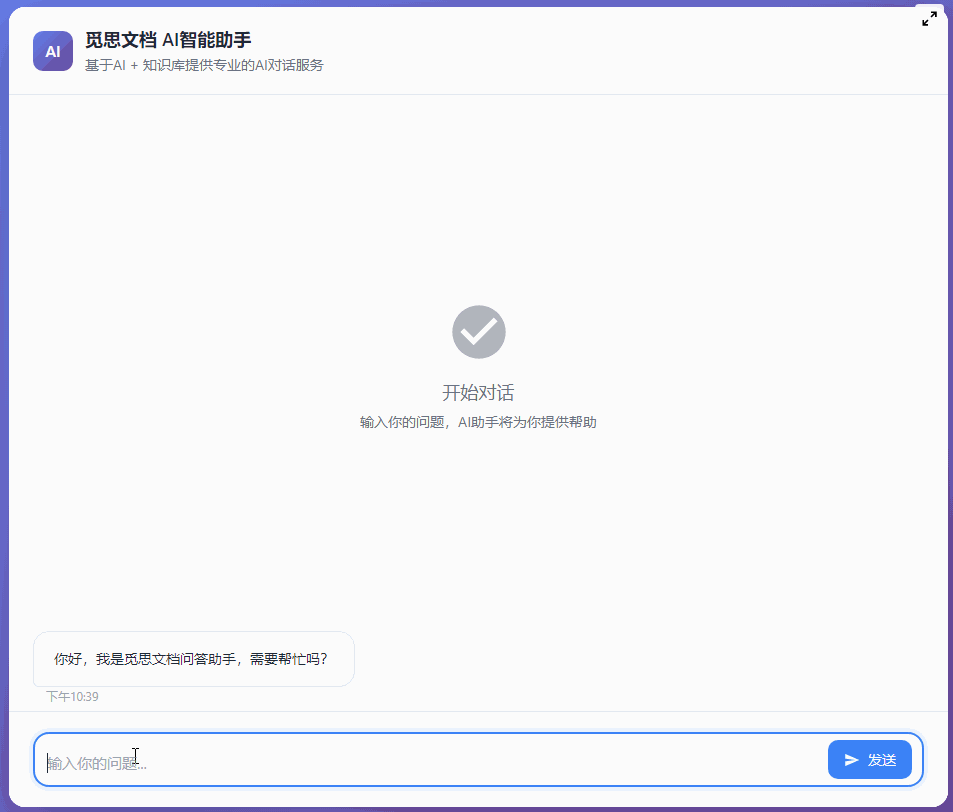Image resolution: width=953 pixels, height=812 pixels.
Task: Click the paper plane send icon
Action: [852, 760]
